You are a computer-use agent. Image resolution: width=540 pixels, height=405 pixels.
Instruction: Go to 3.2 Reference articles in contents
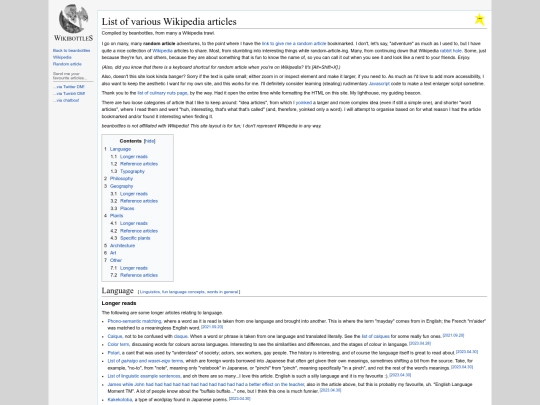[139, 201]
